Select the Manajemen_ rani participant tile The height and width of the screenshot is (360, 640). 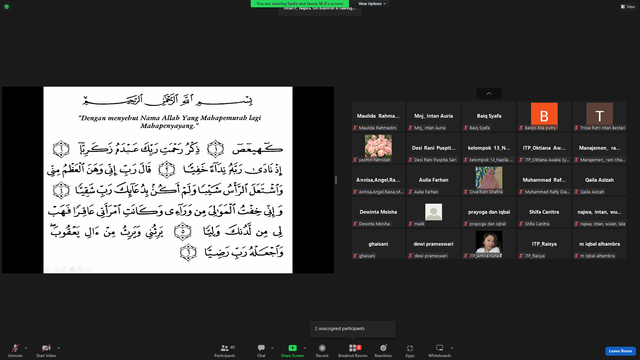600,148
